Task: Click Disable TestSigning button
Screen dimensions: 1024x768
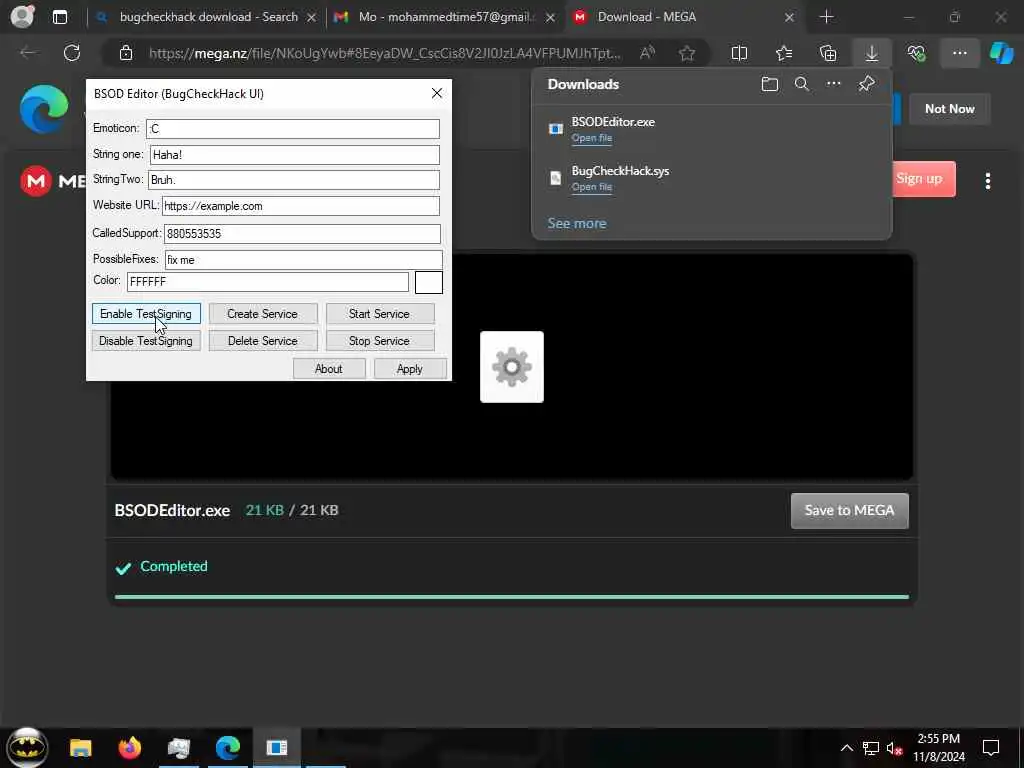Action: coord(146,341)
